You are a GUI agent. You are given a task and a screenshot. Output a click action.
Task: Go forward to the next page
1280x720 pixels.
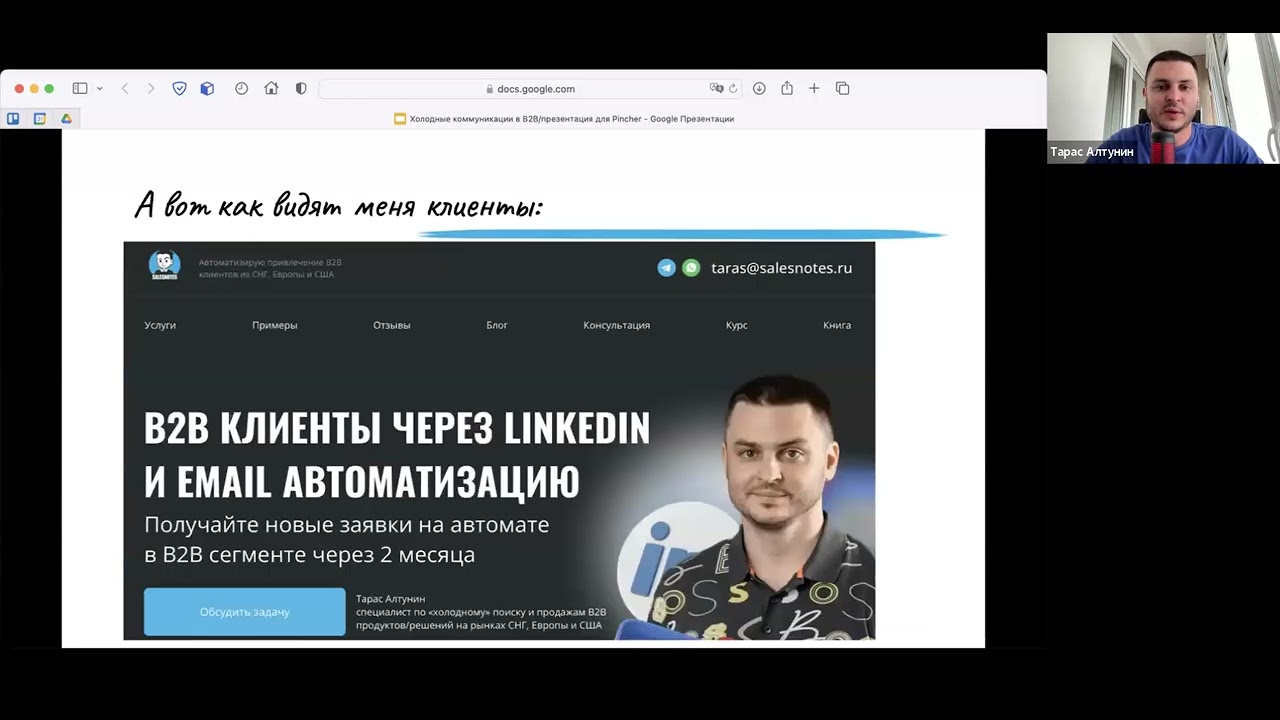(x=151, y=89)
